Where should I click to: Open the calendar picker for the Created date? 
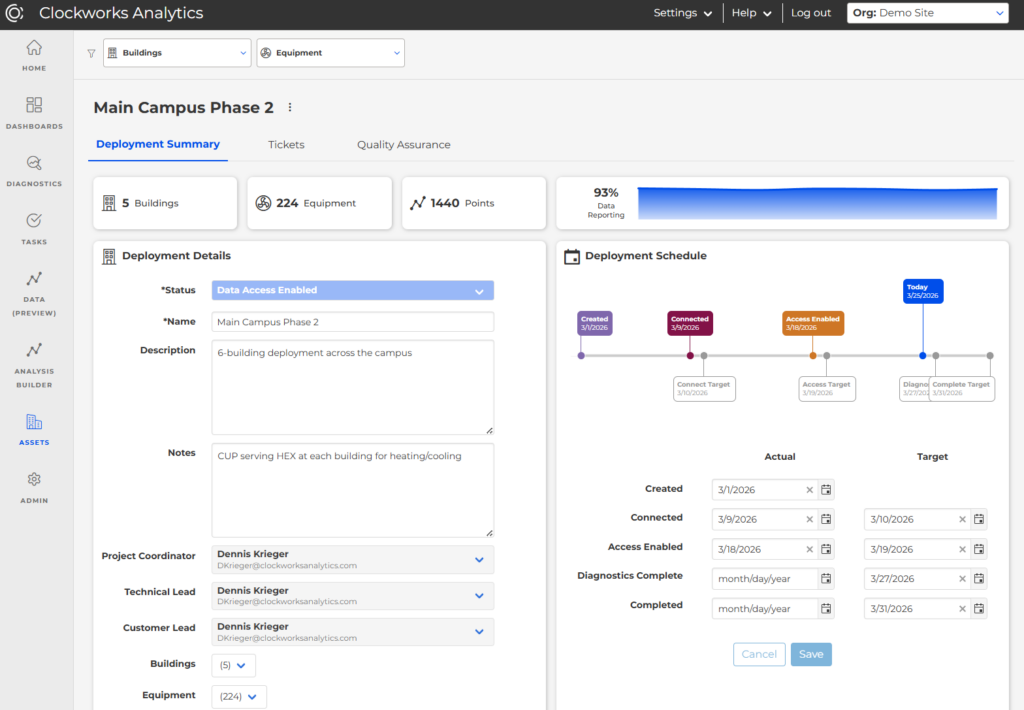(825, 490)
